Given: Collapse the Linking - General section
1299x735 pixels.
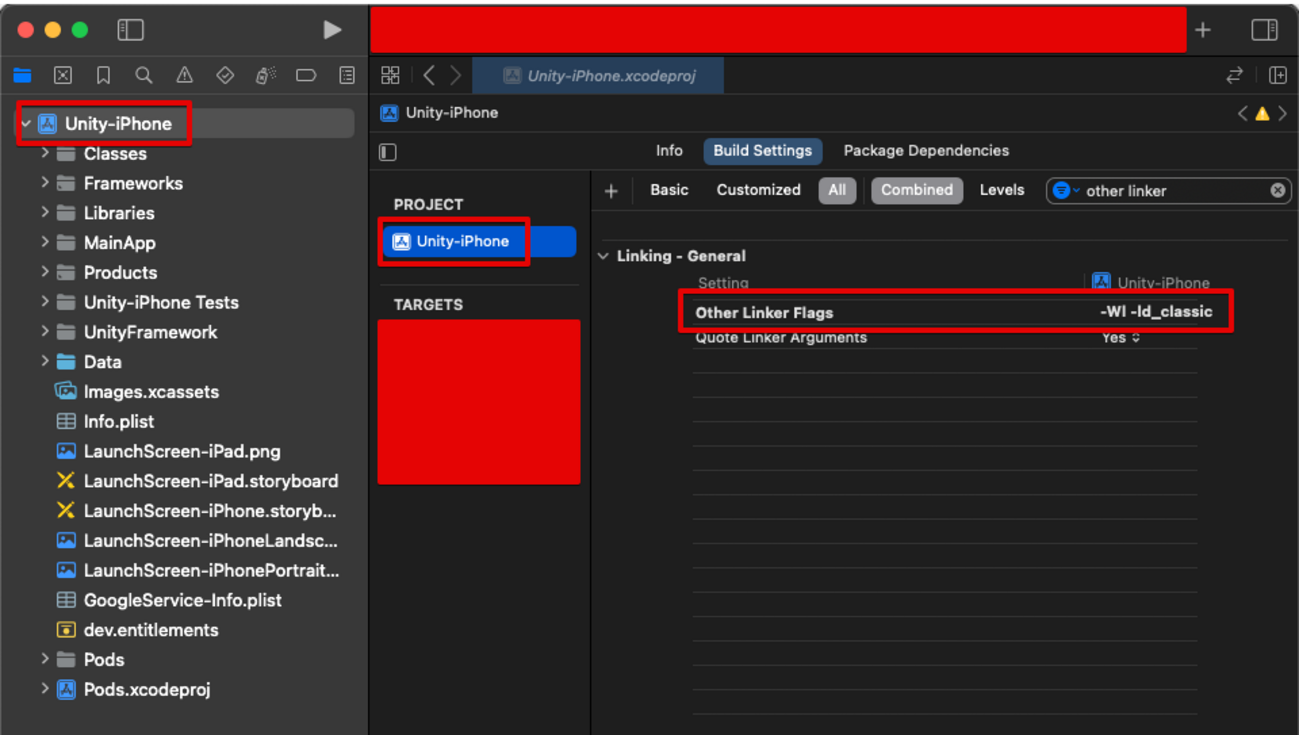Looking at the screenshot, I should point(604,257).
